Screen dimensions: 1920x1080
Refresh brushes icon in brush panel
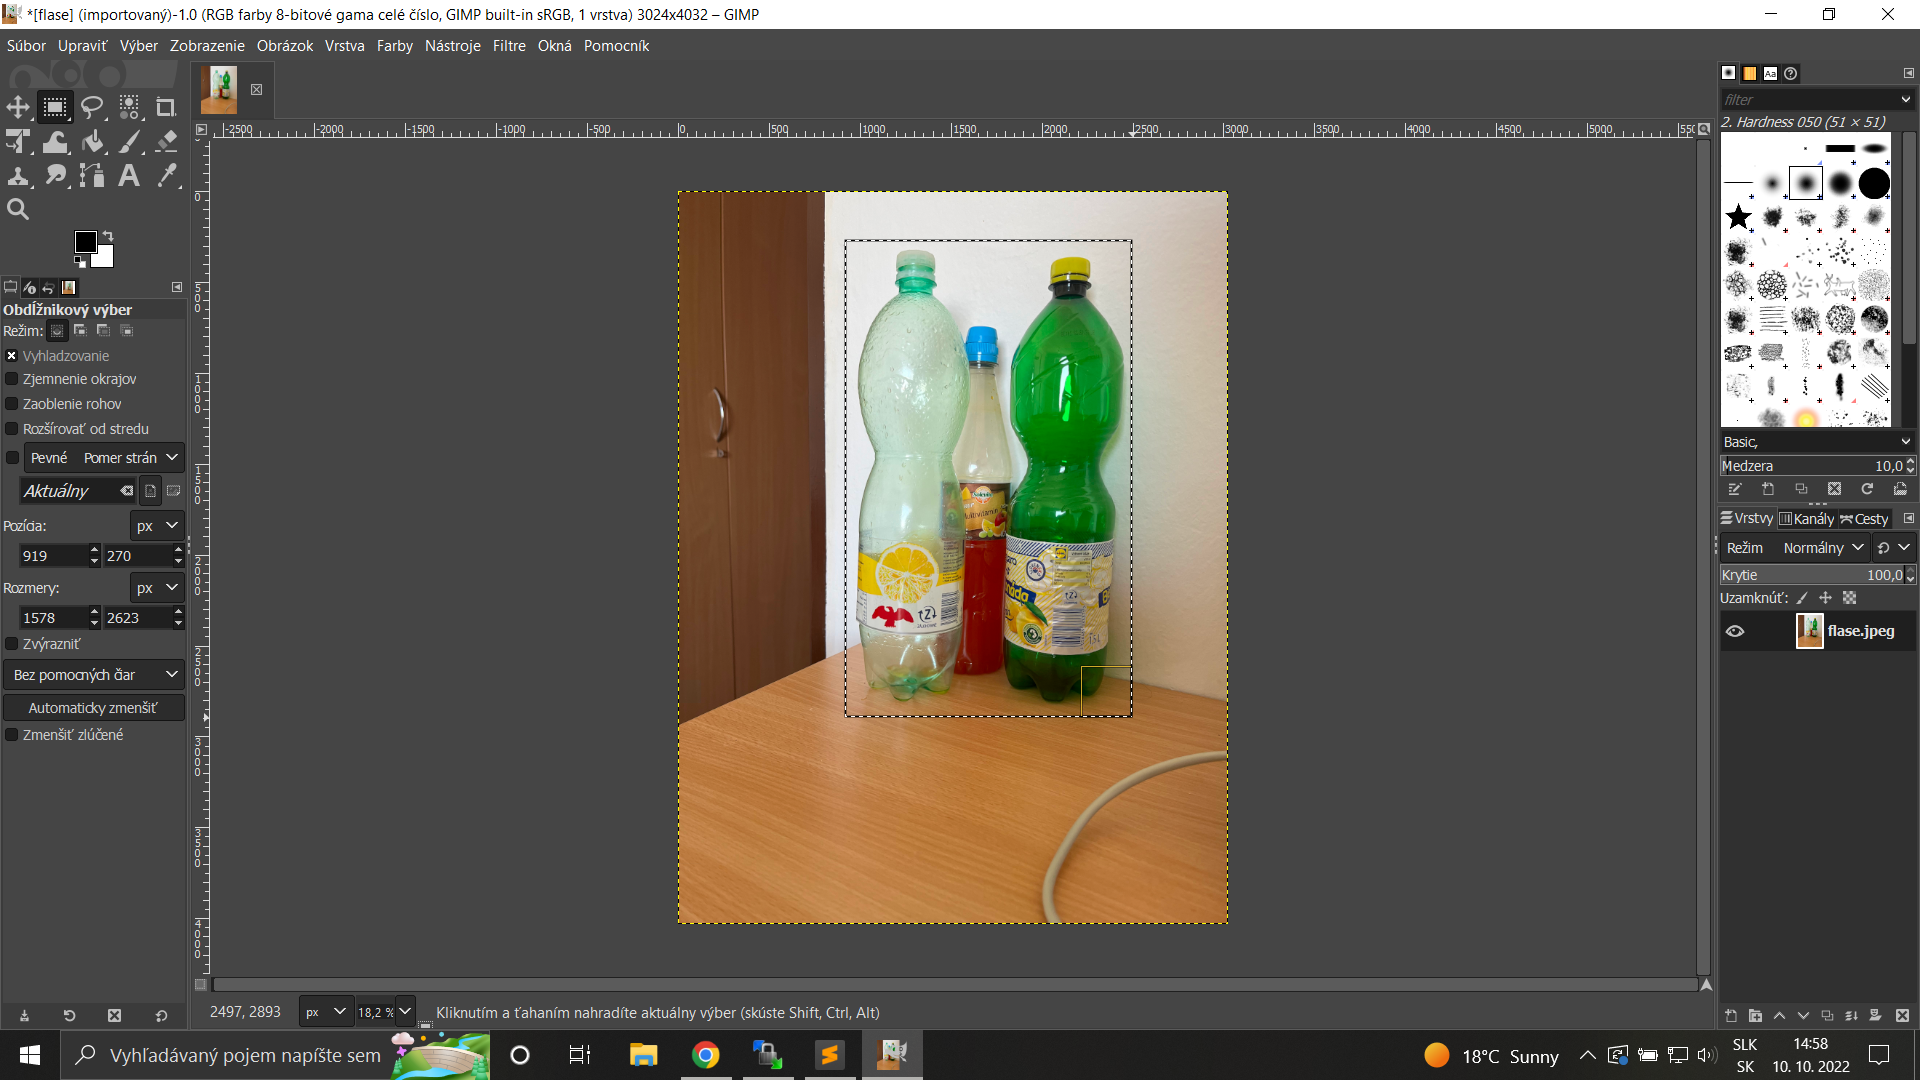[x=1867, y=489]
